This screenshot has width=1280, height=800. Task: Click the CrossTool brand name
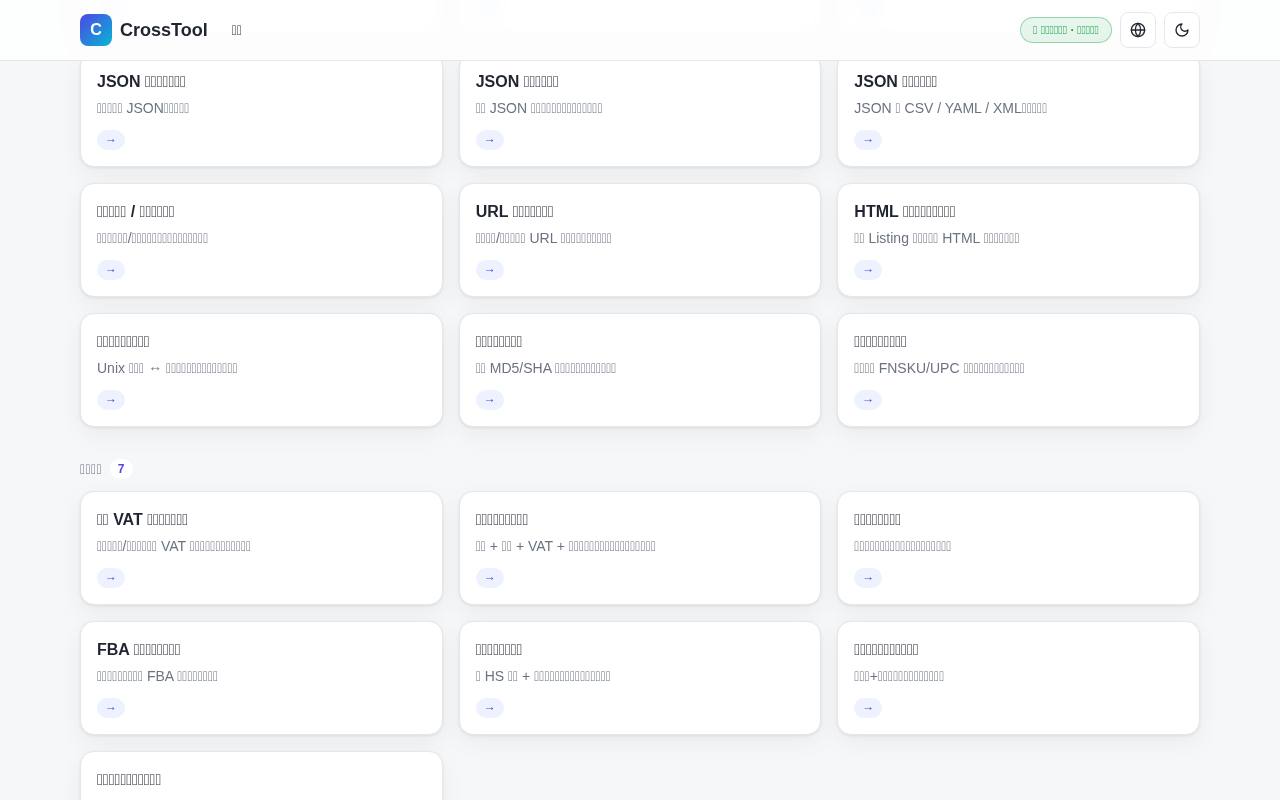pos(164,30)
